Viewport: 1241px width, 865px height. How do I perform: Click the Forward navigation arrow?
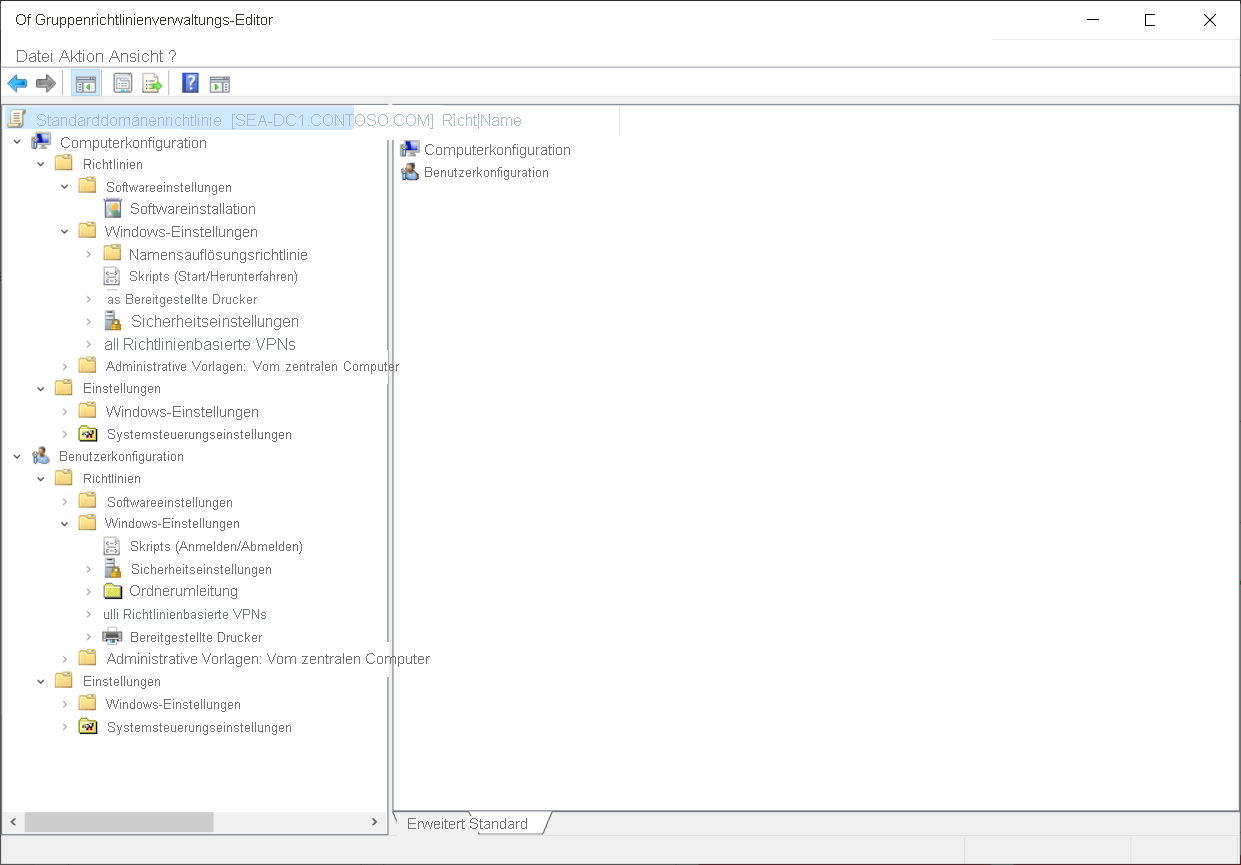(x=45, y=83)
